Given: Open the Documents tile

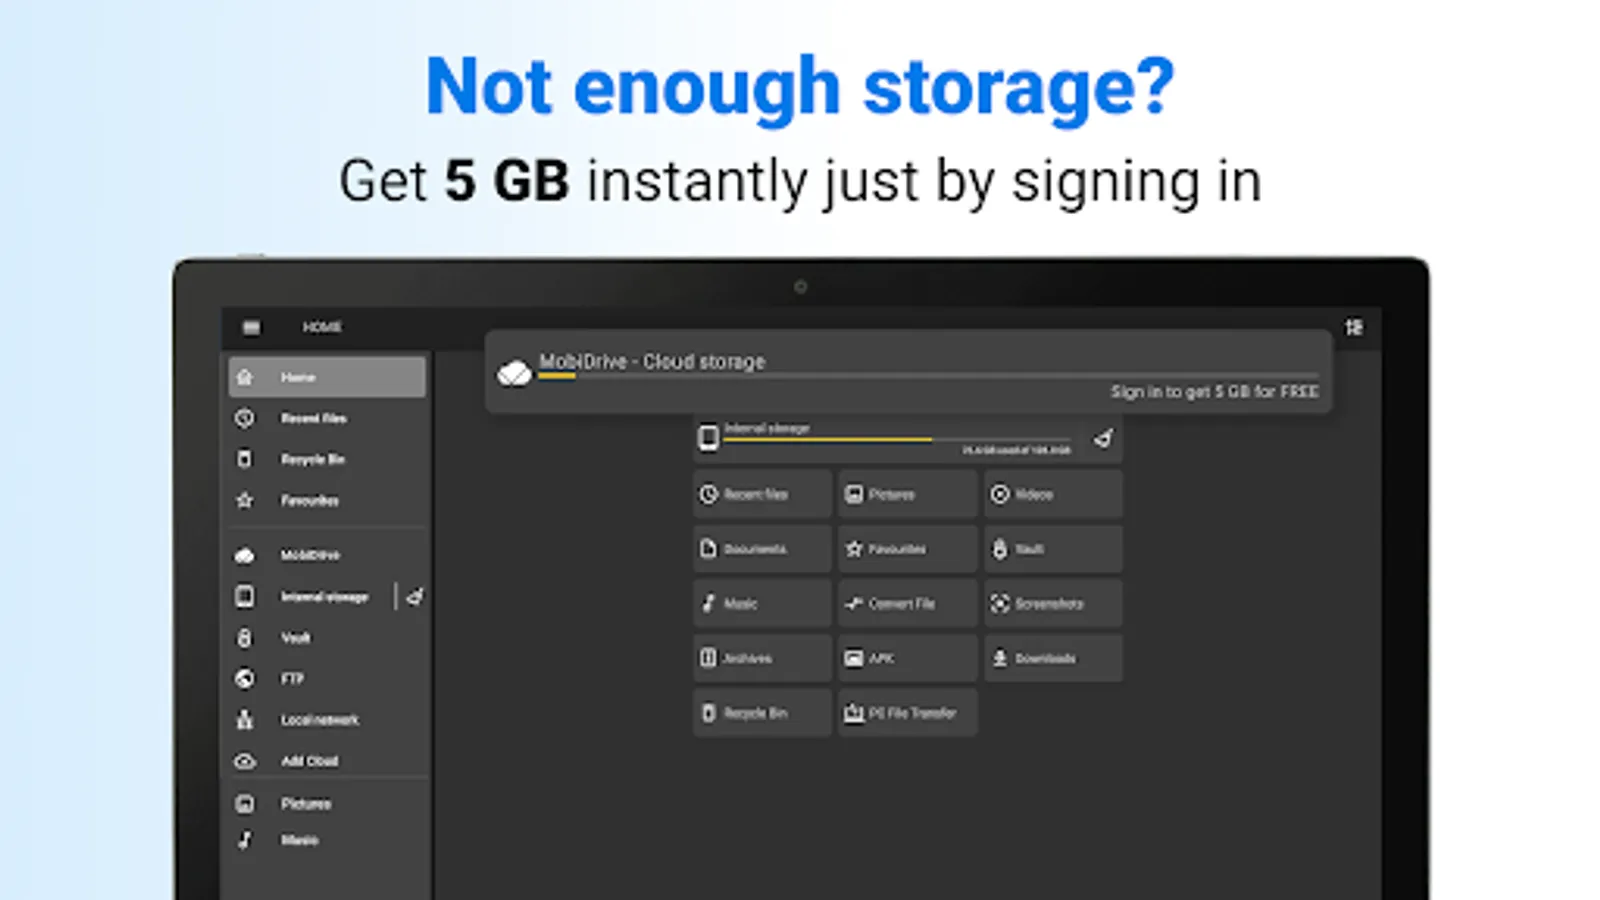Looking at the screenshot, I should click(x=762, y=549).
